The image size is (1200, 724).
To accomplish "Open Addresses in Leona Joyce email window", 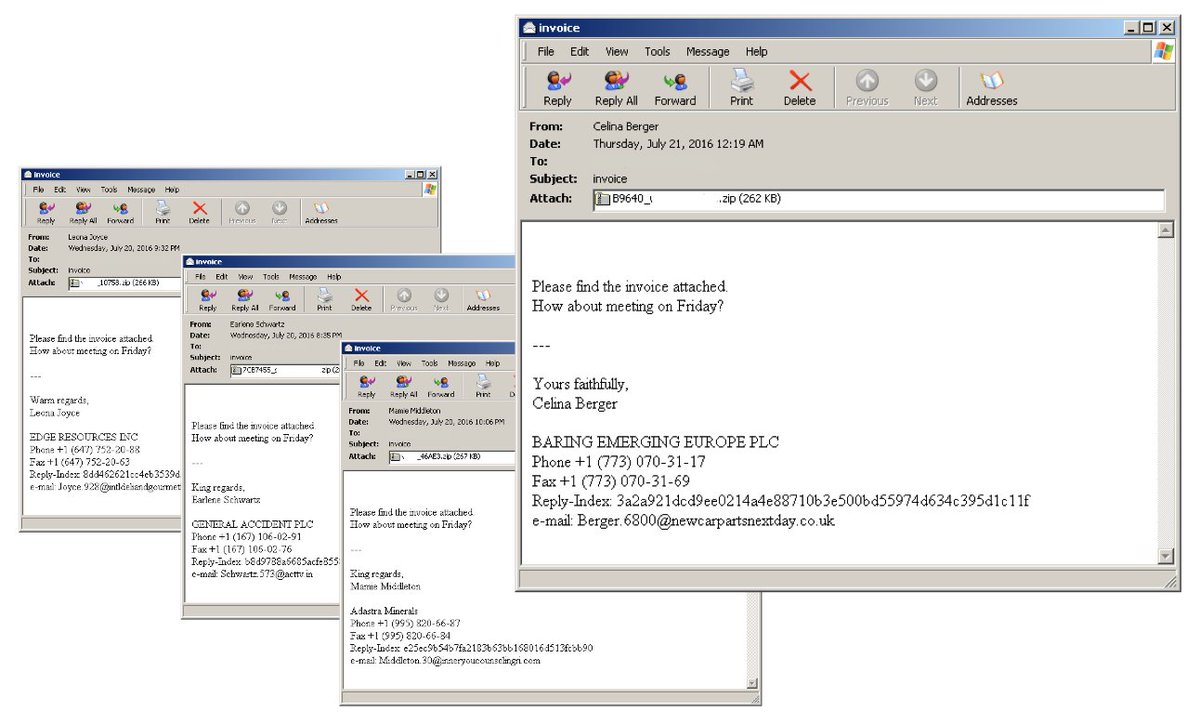I will pos(321,212).
